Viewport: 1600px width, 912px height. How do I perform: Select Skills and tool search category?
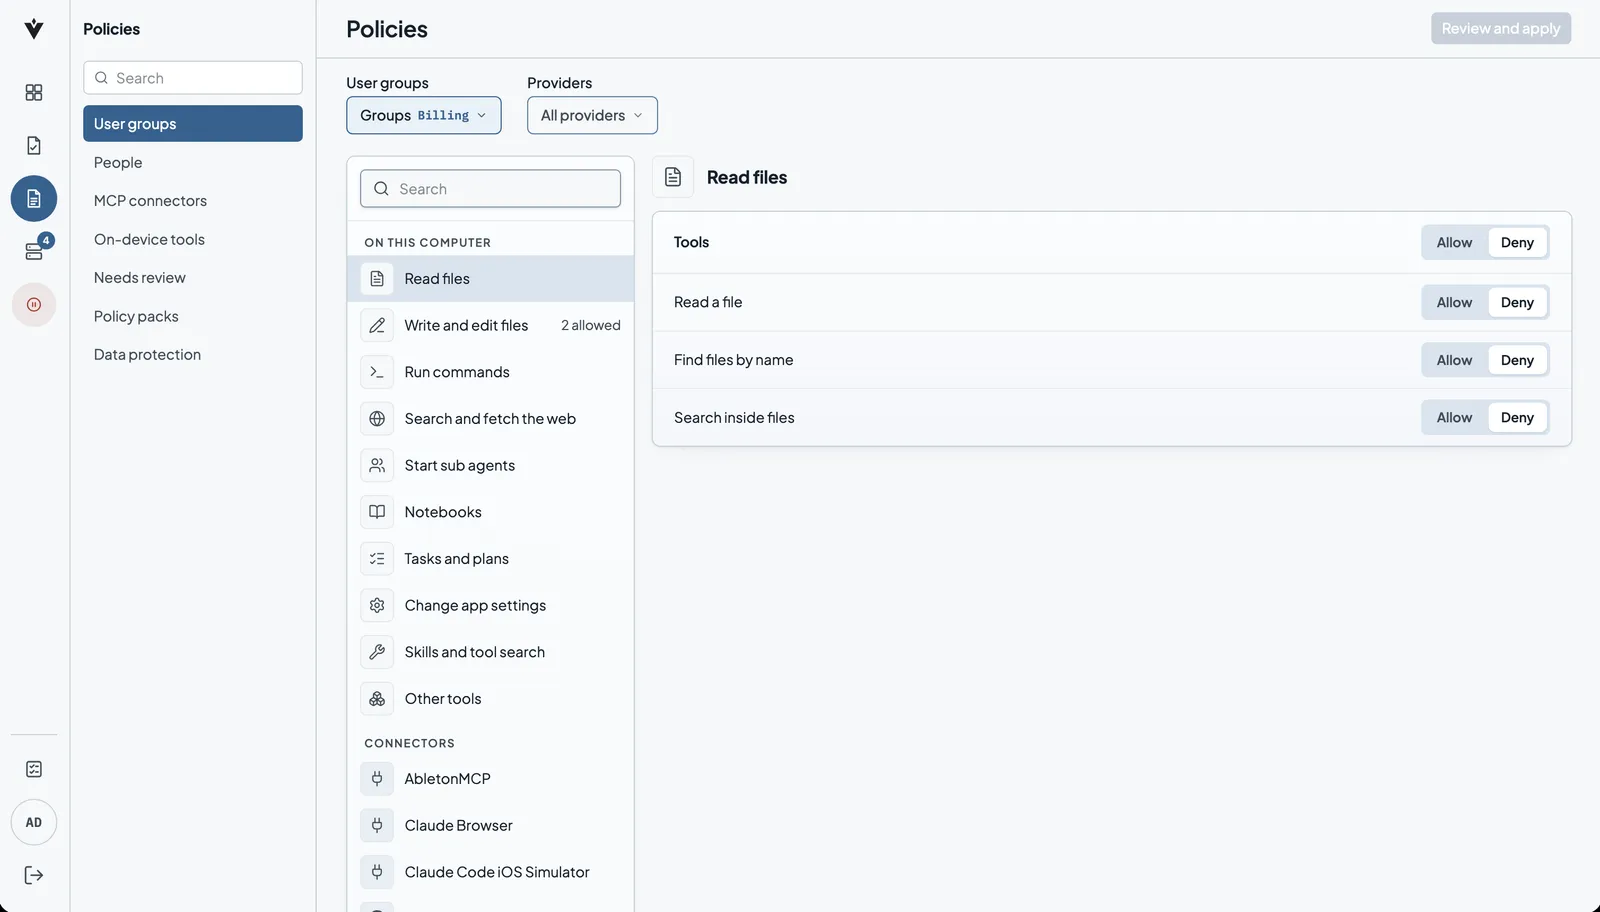click(490, 652)
